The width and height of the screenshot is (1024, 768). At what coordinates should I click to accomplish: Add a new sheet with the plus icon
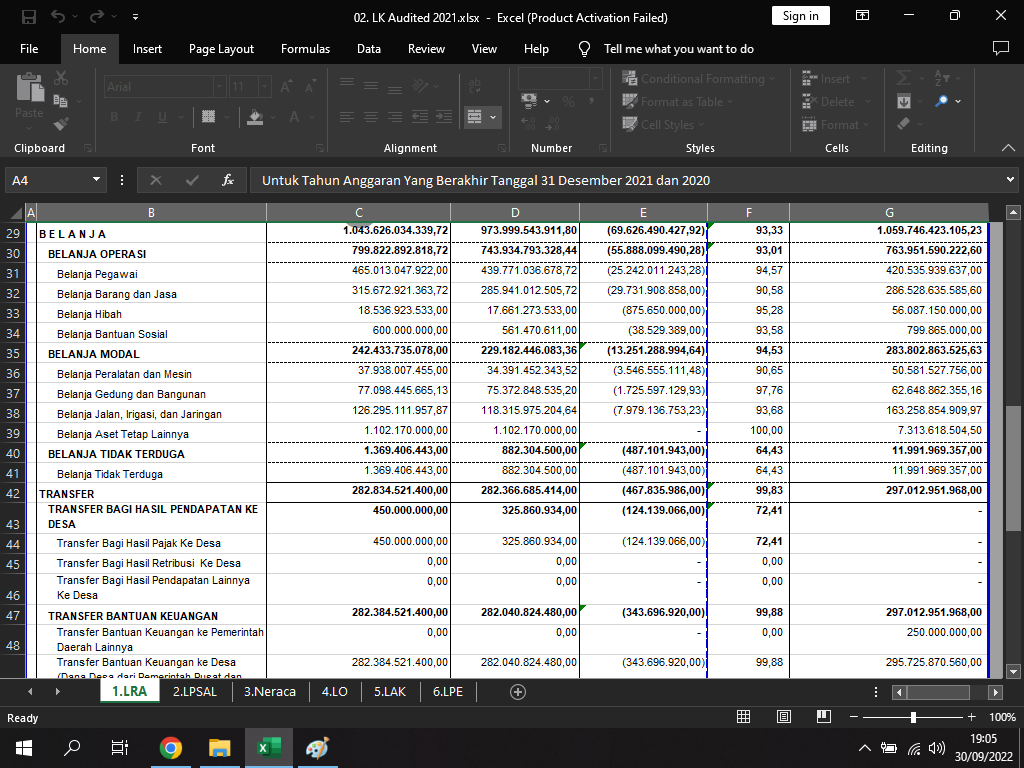[x=518, y=691]
